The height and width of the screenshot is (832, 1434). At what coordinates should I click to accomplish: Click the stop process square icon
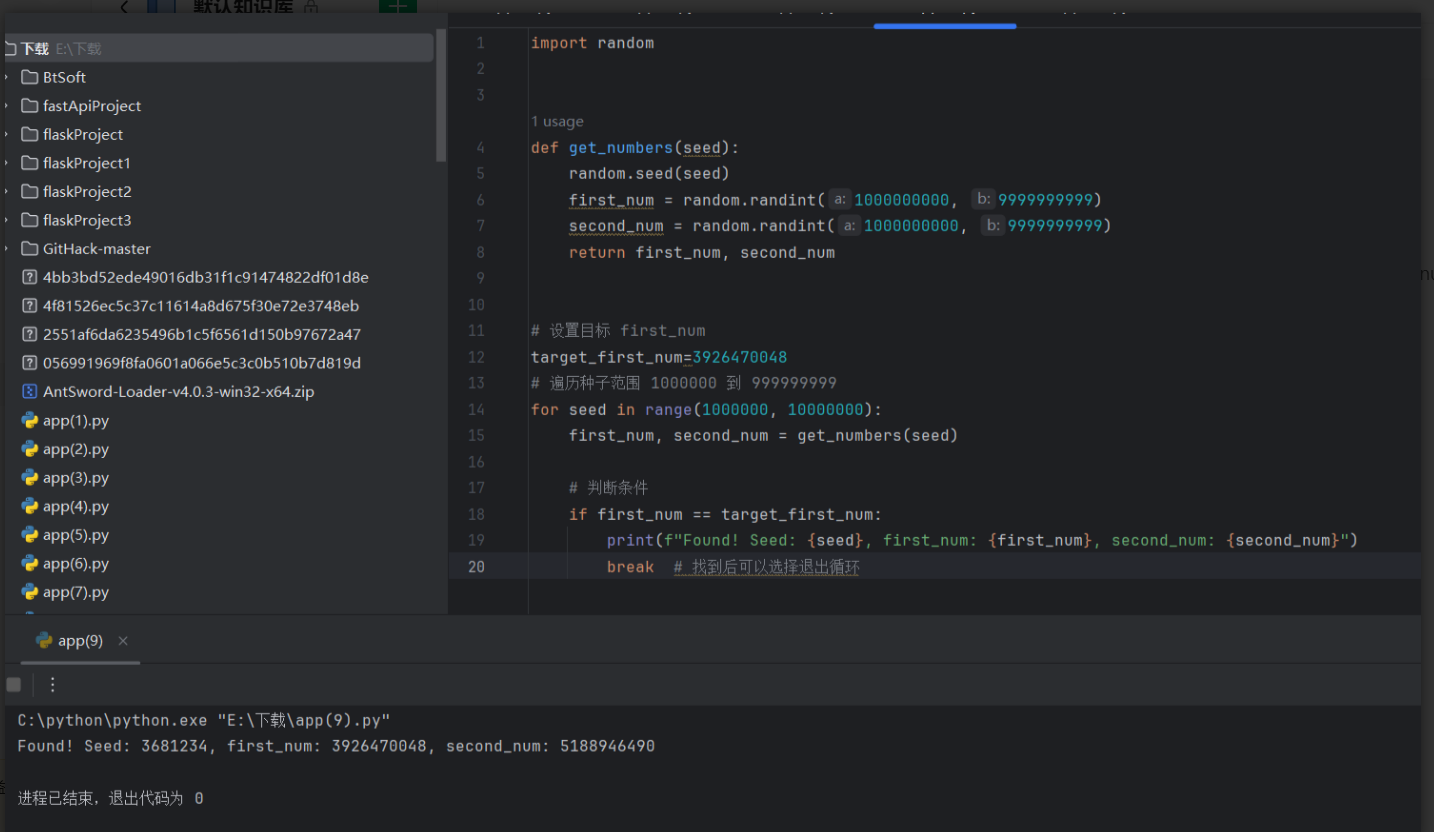(14, 685)
